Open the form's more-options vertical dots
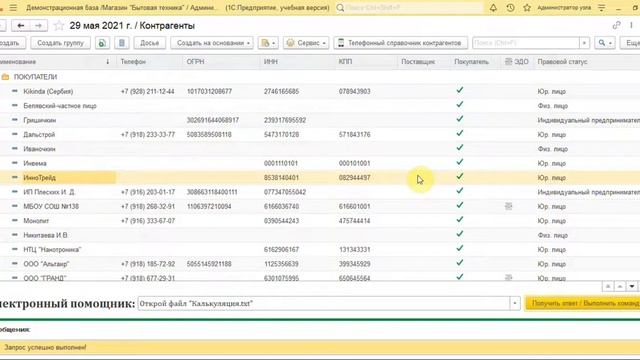Image resolution: width=640 pixels, height=360 pixels. (631, 25)
